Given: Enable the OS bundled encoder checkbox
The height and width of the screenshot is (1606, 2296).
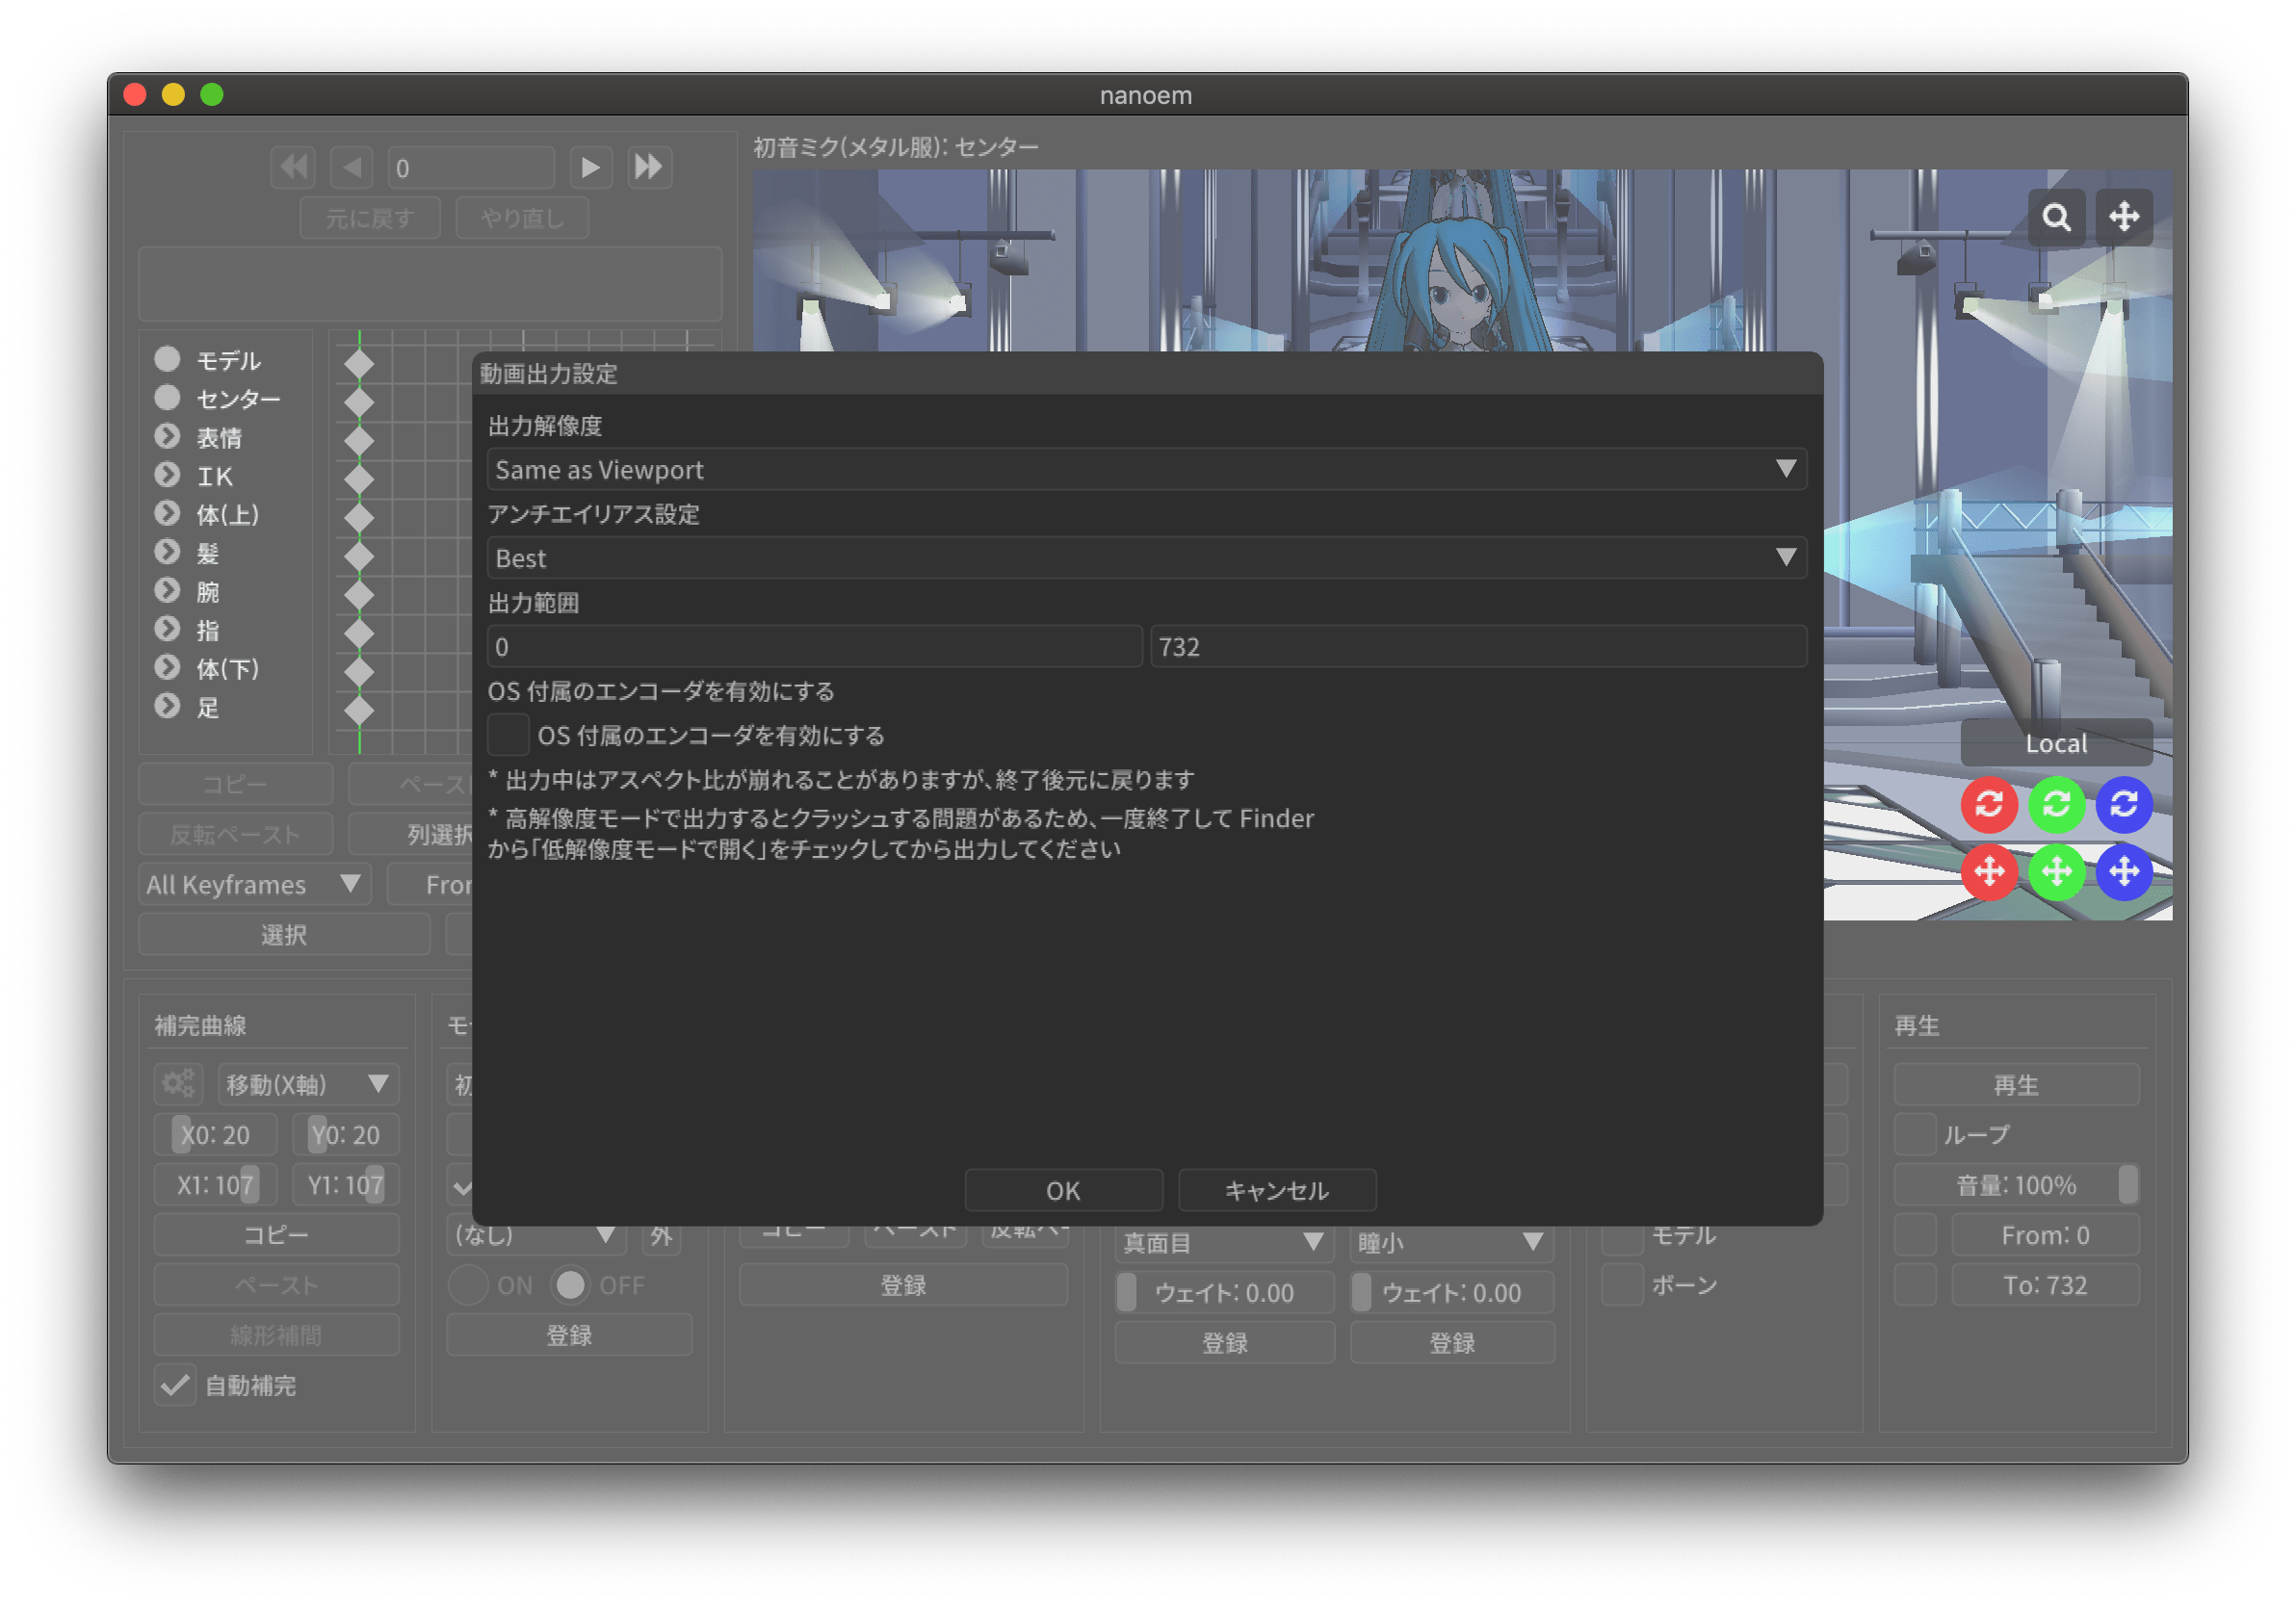Looking at the screenshot, I should (x=508, y=736).
